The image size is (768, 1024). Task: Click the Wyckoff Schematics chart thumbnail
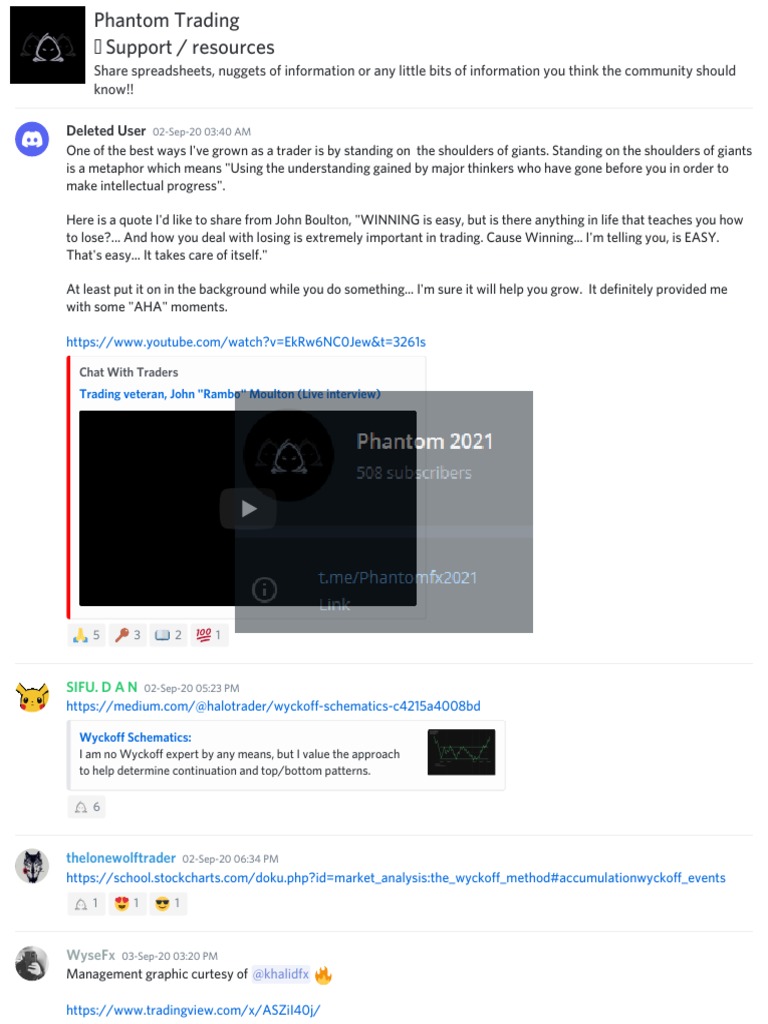pyautogui.click(x=461, y=752)
